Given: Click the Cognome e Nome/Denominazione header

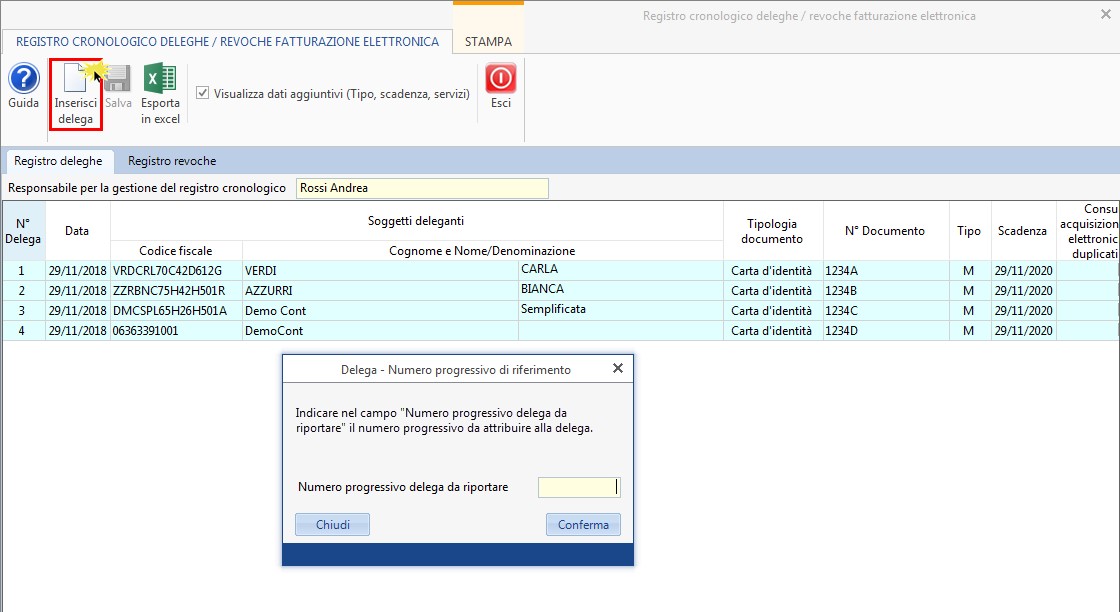Looking at the screenshot, I should pyautogui.click(x=482, y=251).
